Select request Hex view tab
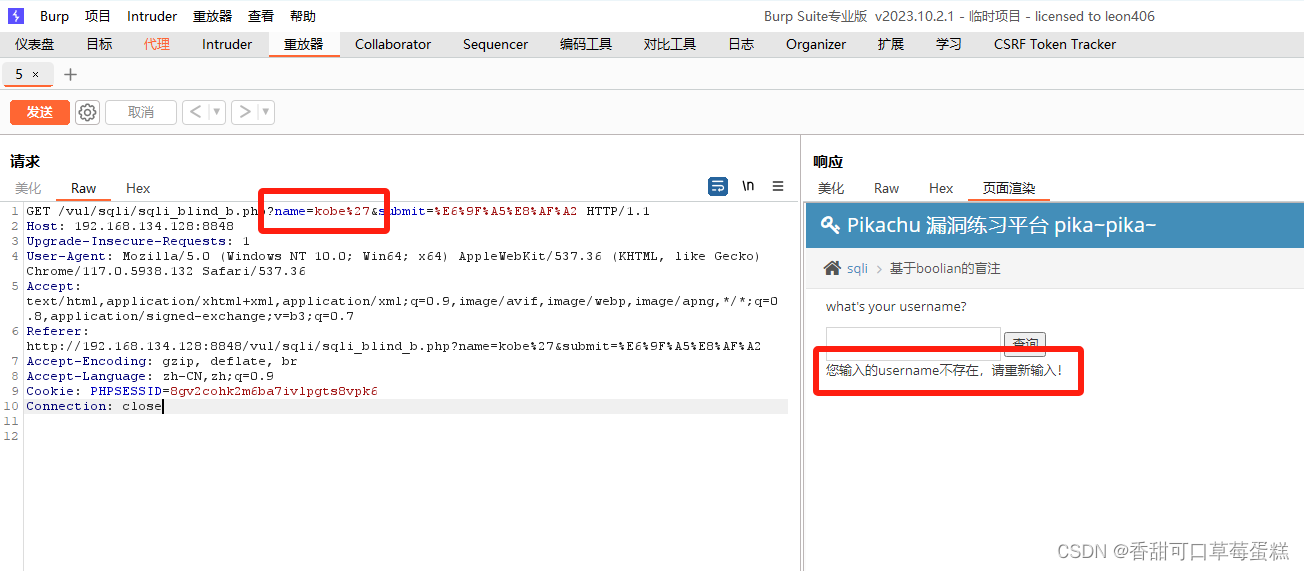Screen dimensions: 1304x571 [138, 188]
